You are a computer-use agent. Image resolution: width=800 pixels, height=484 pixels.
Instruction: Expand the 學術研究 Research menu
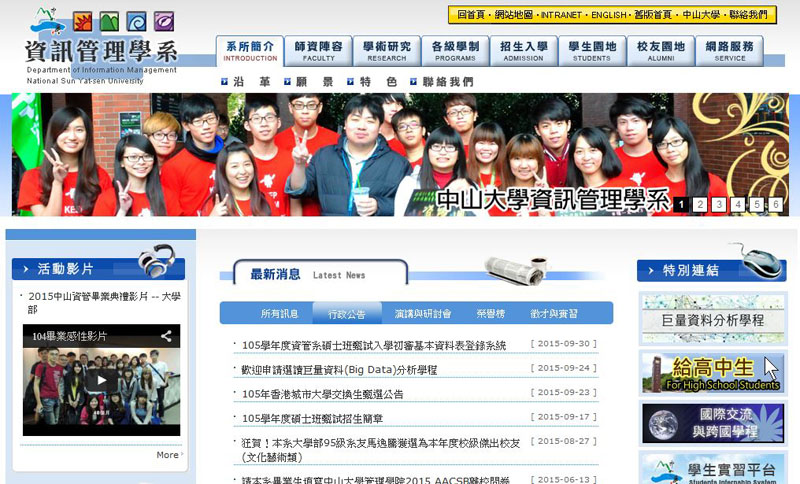pyautogui.click(x=386, y=51)
